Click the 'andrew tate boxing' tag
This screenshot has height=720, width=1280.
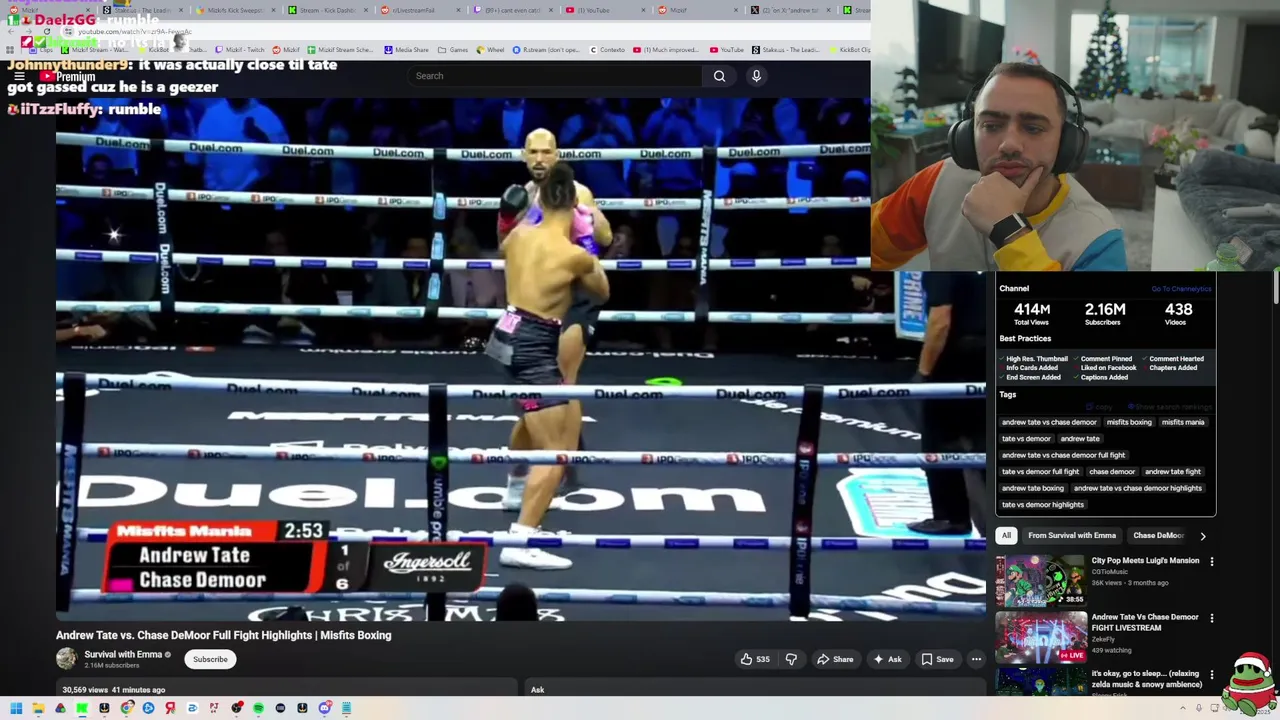point(1033,488)
